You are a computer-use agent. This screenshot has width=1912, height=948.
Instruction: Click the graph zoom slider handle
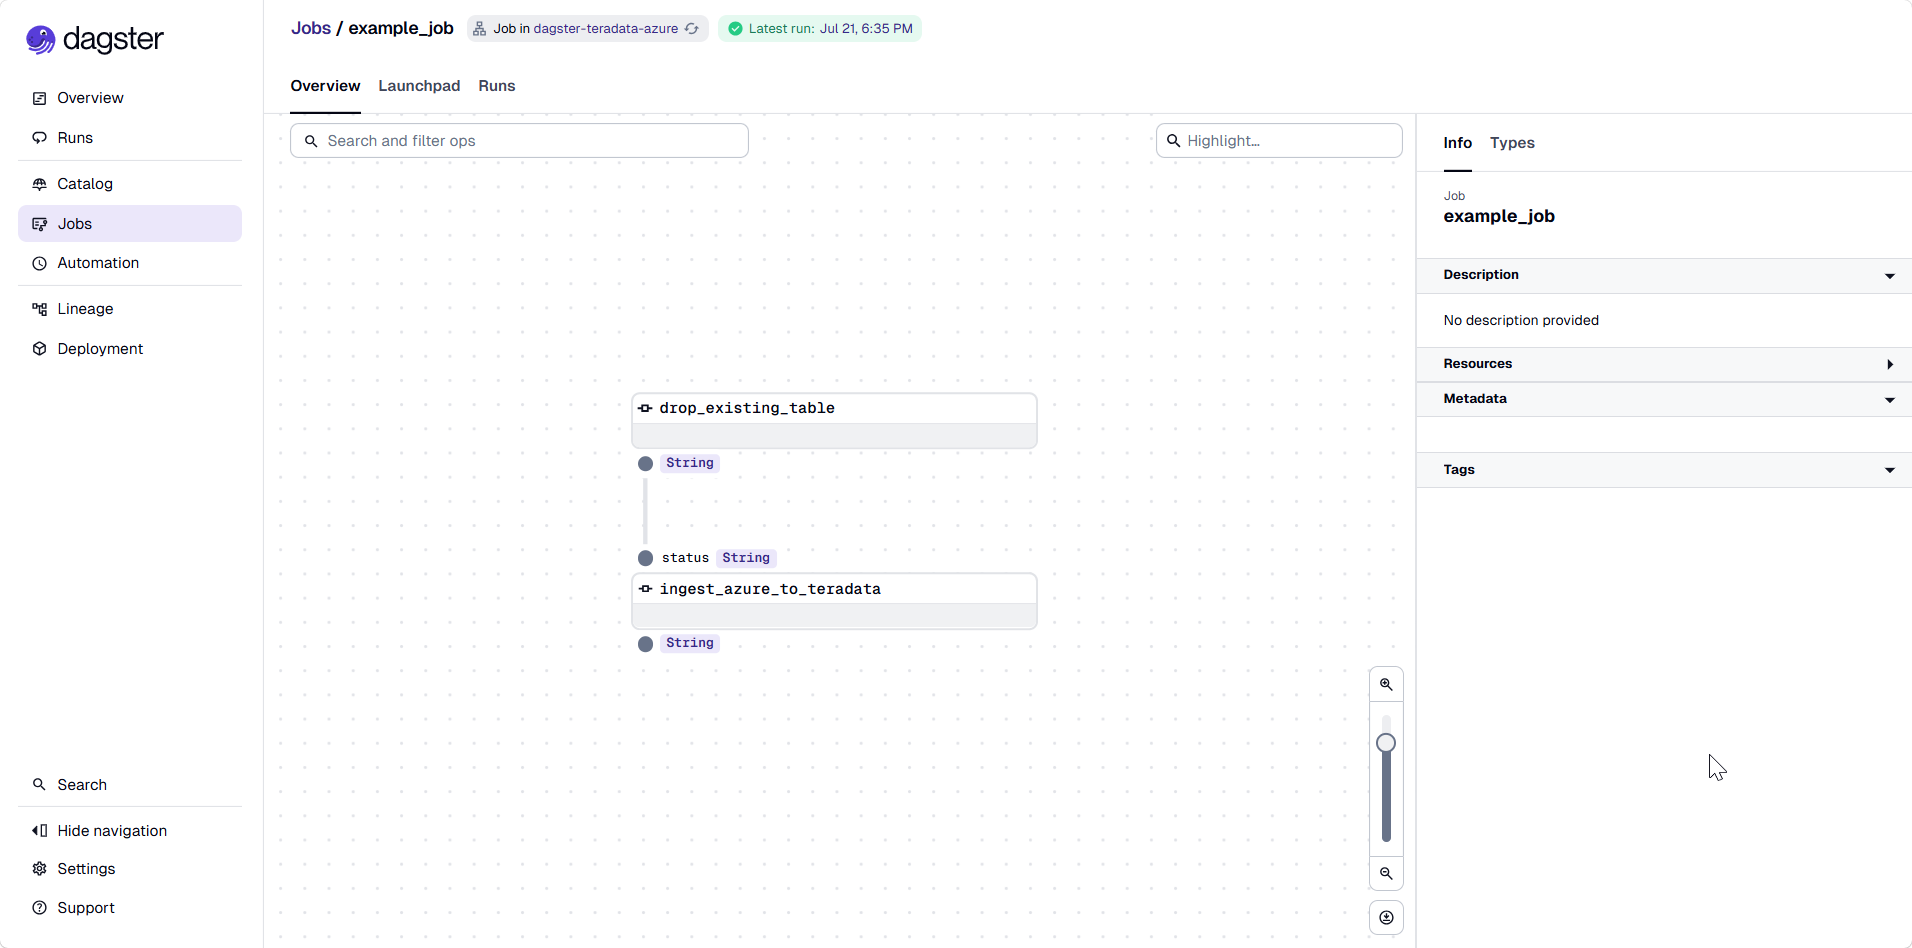(x=1386, y=743)
